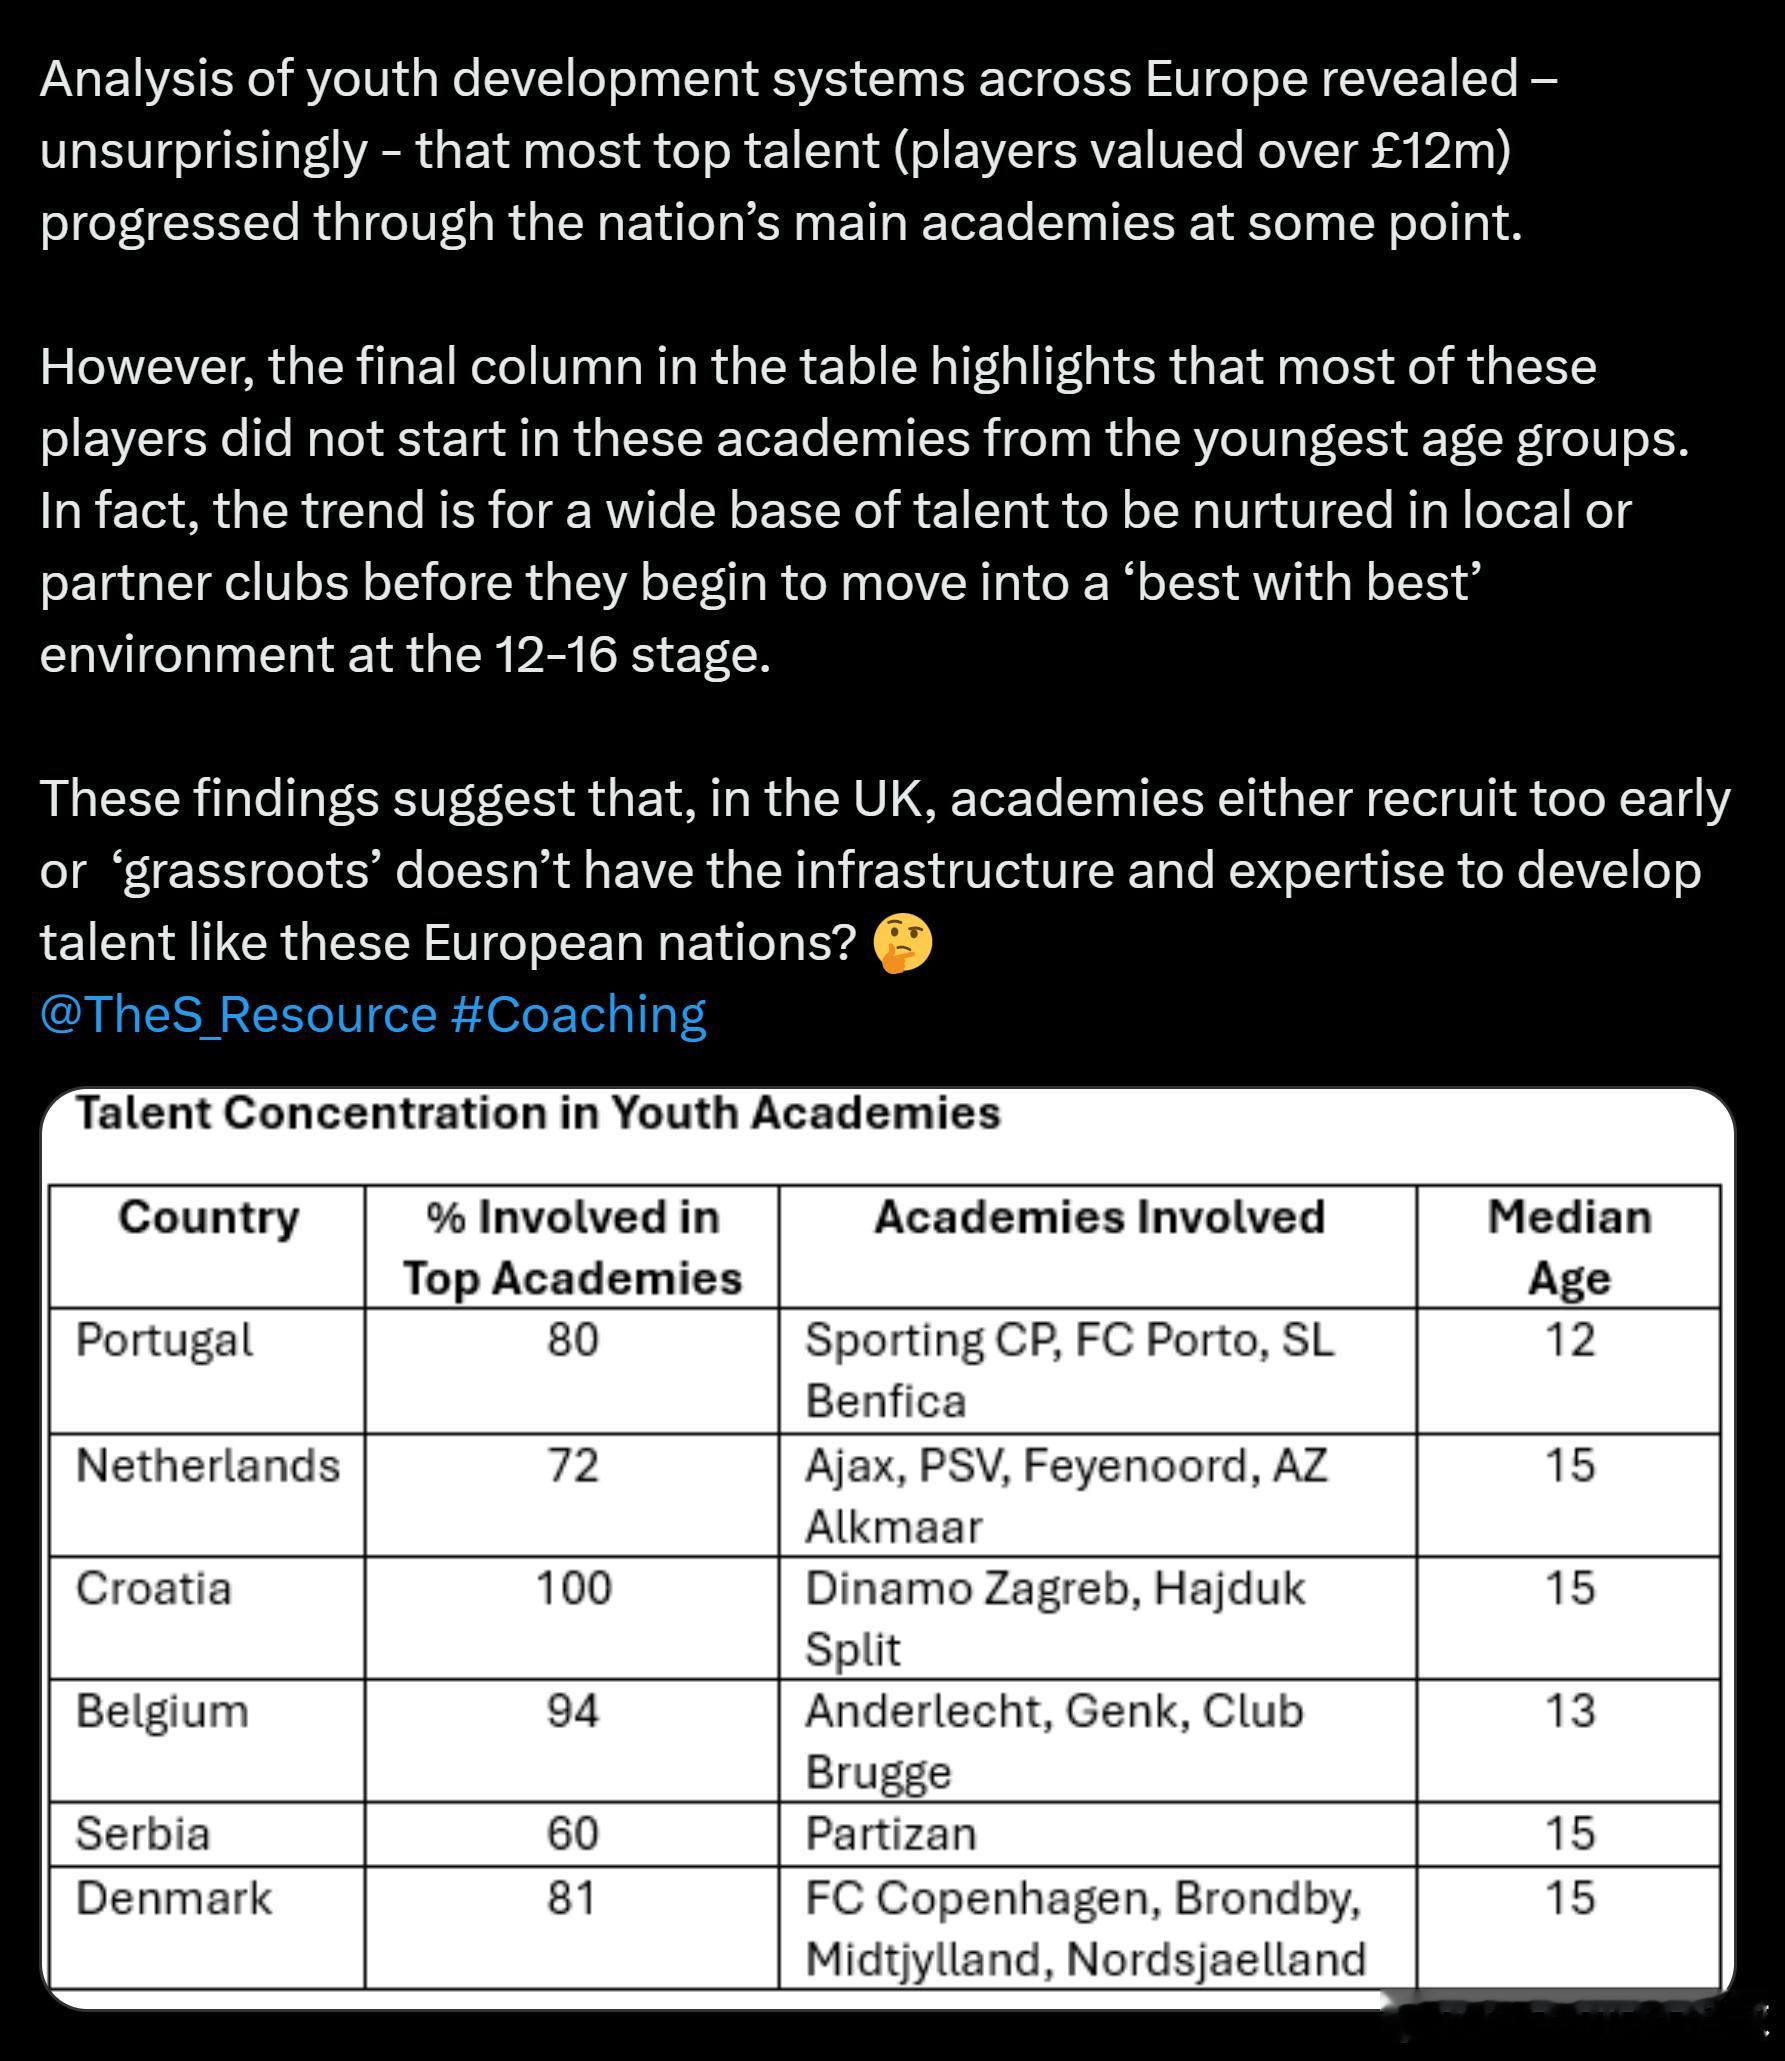Click the Netherlands row label
1785x2061 pixels.
point(208,1466)
